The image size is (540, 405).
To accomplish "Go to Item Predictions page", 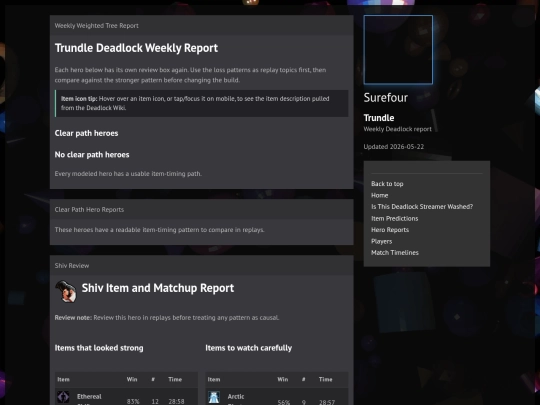I will [395, 218].
